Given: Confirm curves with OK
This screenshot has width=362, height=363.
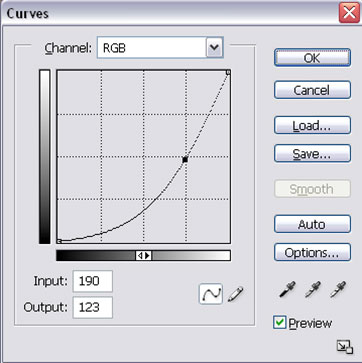Looking at the screenshot, I should point(312,58).
